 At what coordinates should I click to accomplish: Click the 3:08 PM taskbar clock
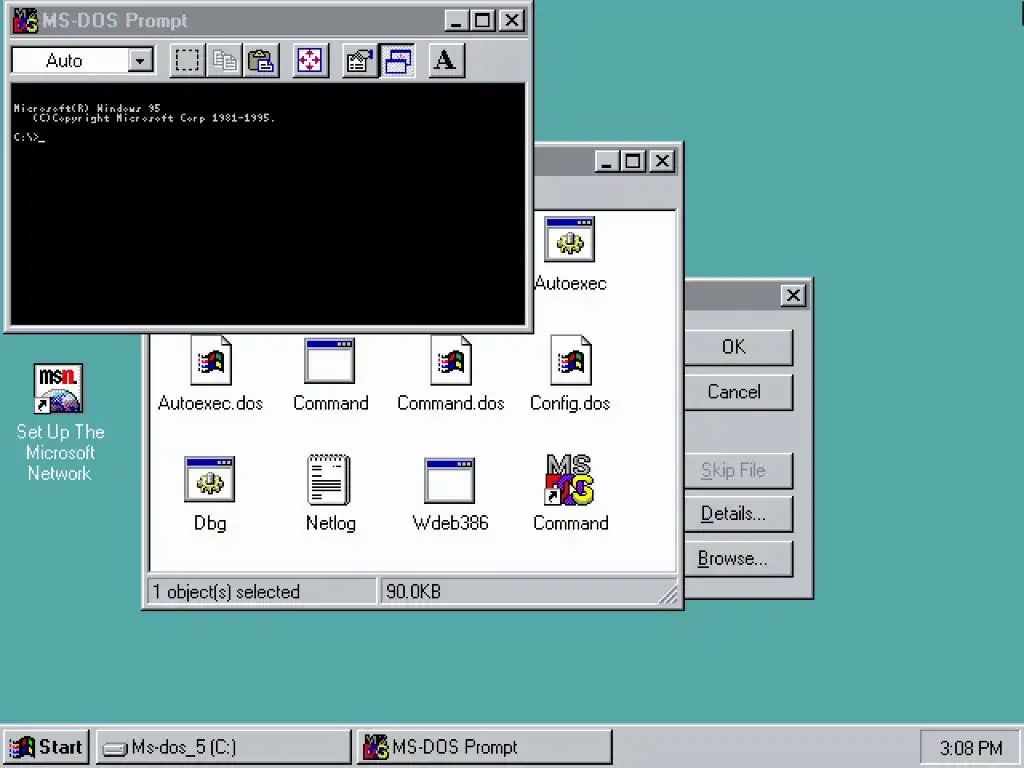970,748
